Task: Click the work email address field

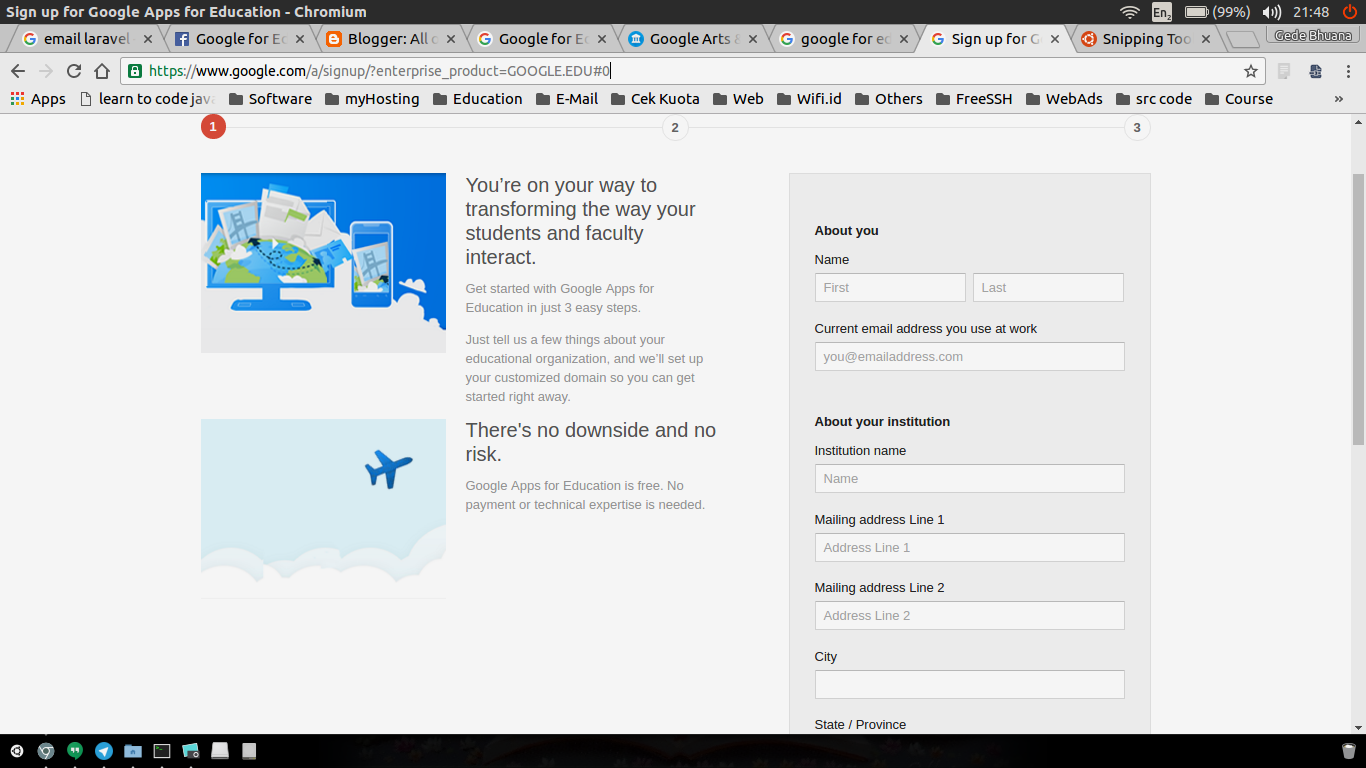Action: 969,356
